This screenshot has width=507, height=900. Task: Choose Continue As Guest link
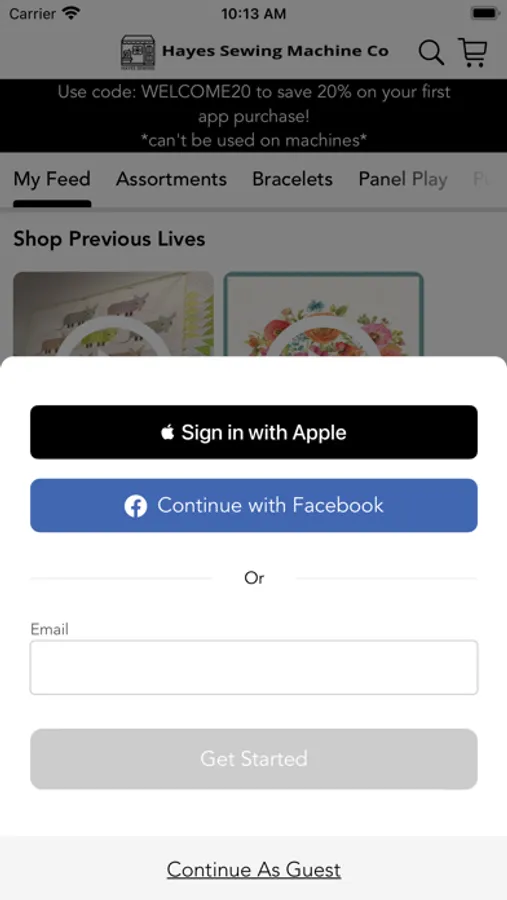pos(254,870)
